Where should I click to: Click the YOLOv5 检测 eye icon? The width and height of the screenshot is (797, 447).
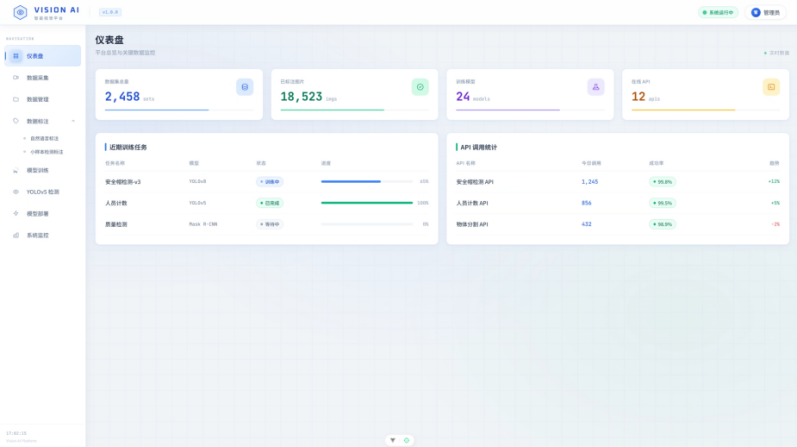point(16,191)
